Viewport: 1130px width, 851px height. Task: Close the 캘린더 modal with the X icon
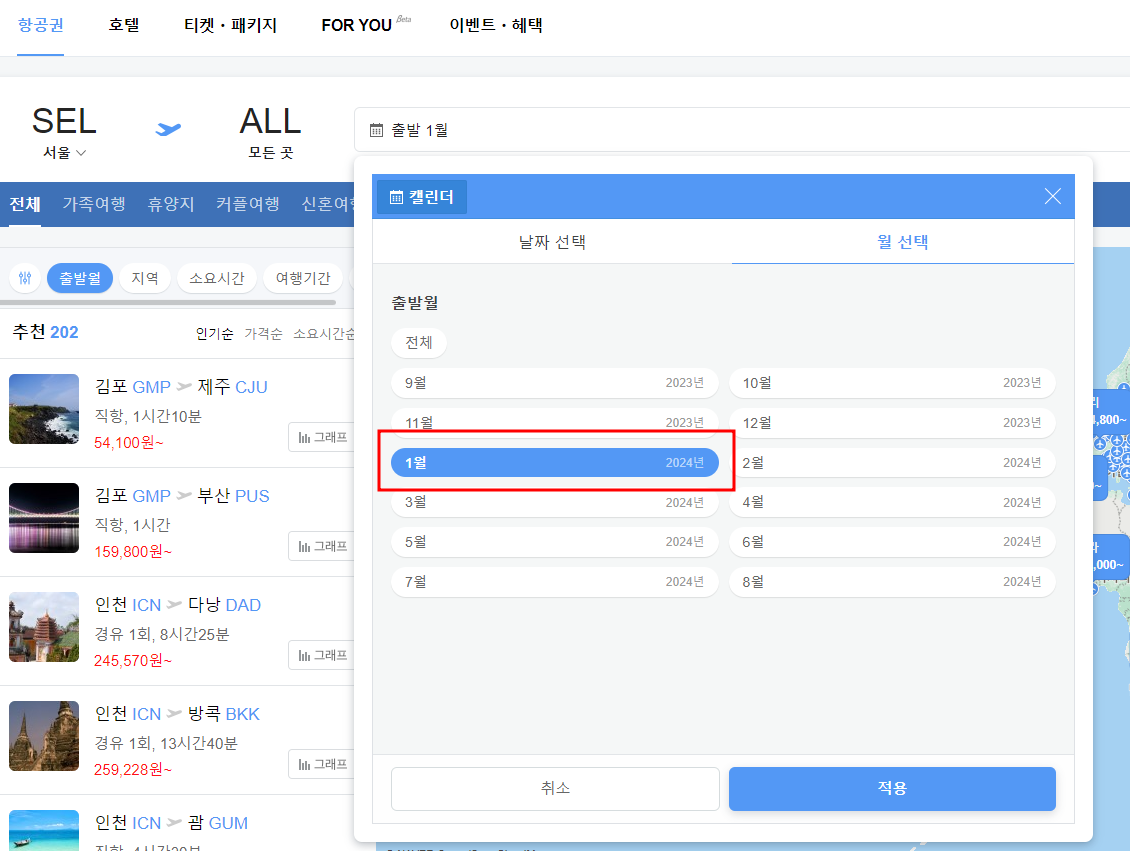coord(1052,196)
